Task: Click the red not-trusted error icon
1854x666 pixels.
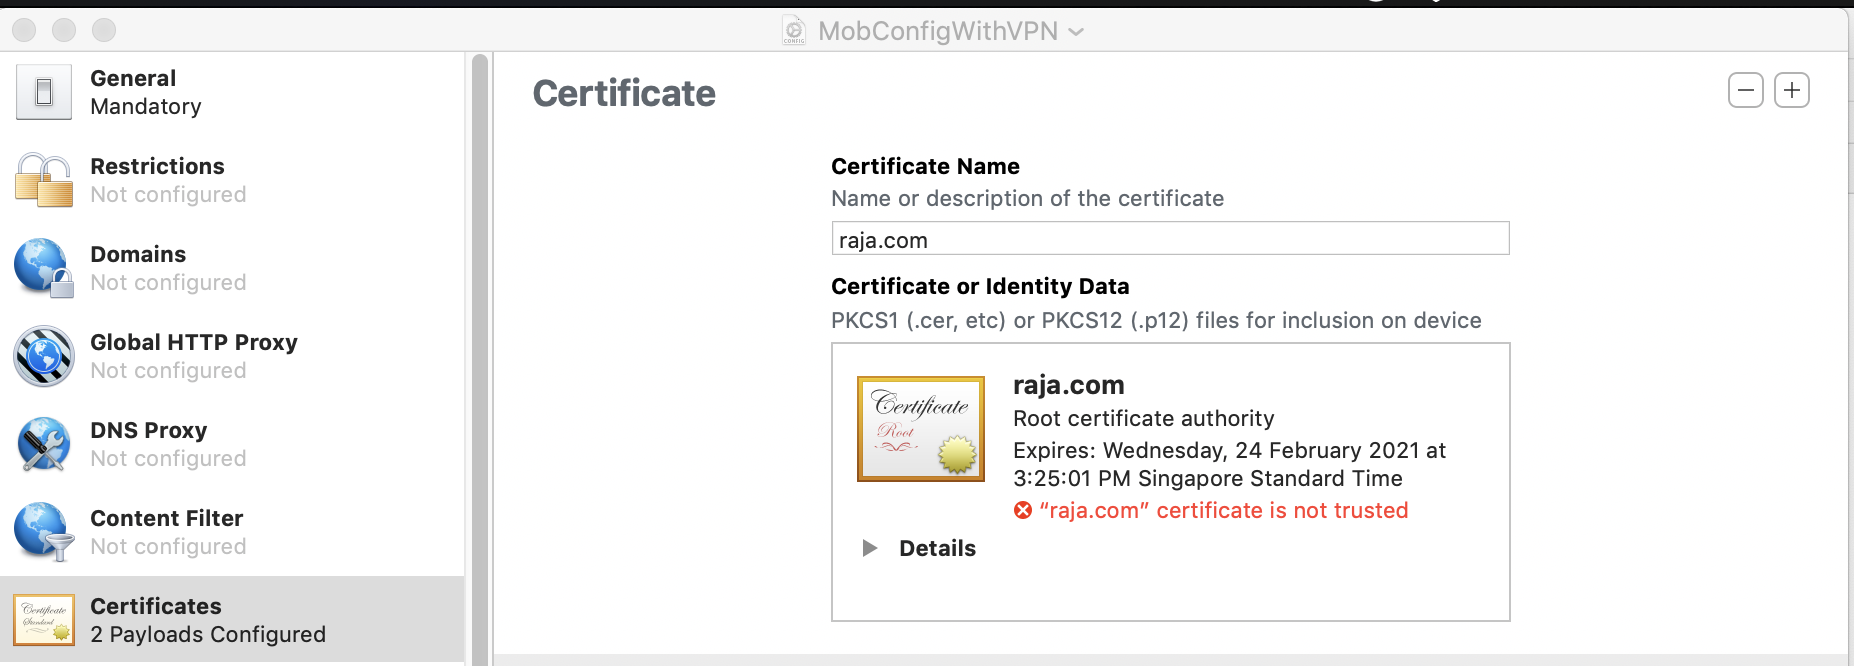Action: pyautogui.click(x=1023, y=511)
